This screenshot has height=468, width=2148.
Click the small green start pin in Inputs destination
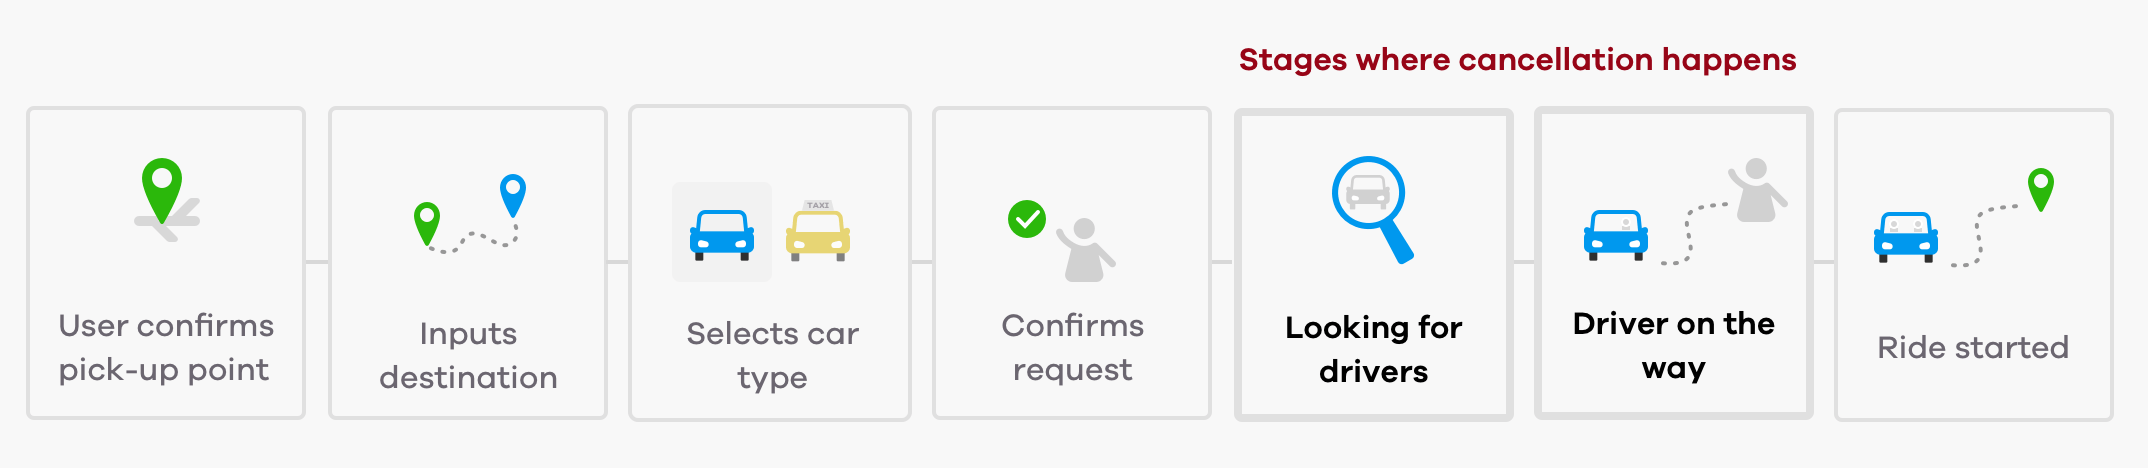(427, 221)
